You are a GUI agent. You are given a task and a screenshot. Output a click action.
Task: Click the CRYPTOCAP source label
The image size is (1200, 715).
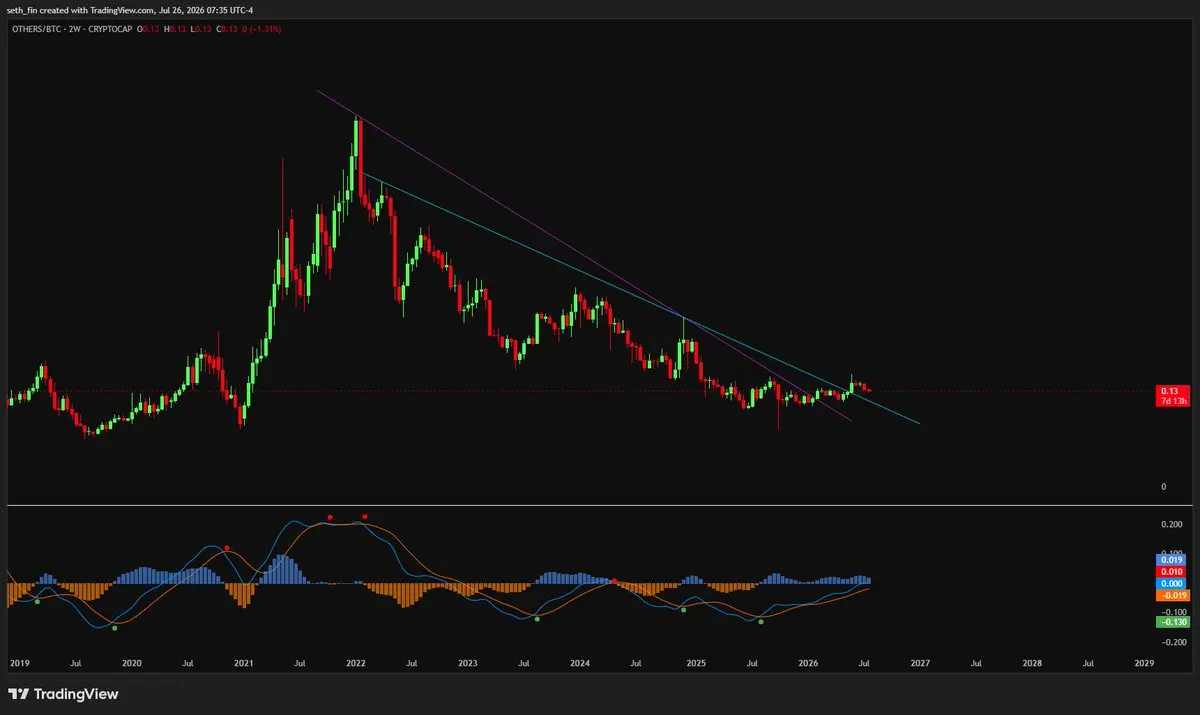[x=112, y=29]
